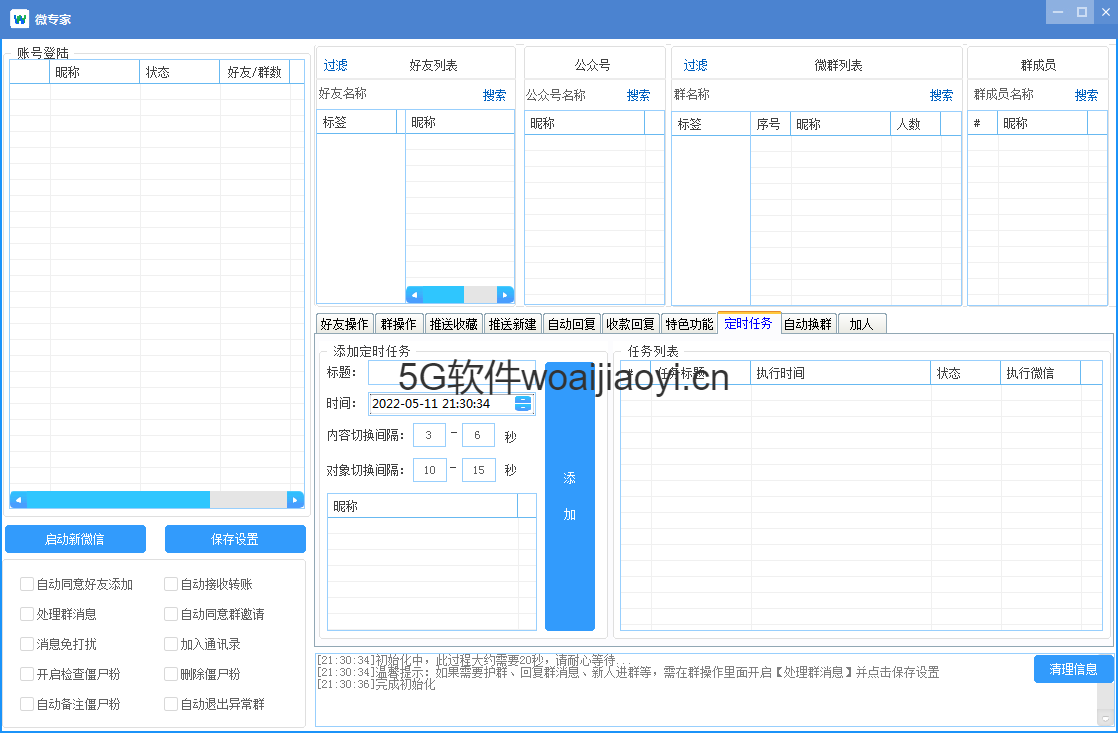1118x733 pixels.
Task: Click down arrow of log area scrollbar
Action: (x=1106, y=718)
